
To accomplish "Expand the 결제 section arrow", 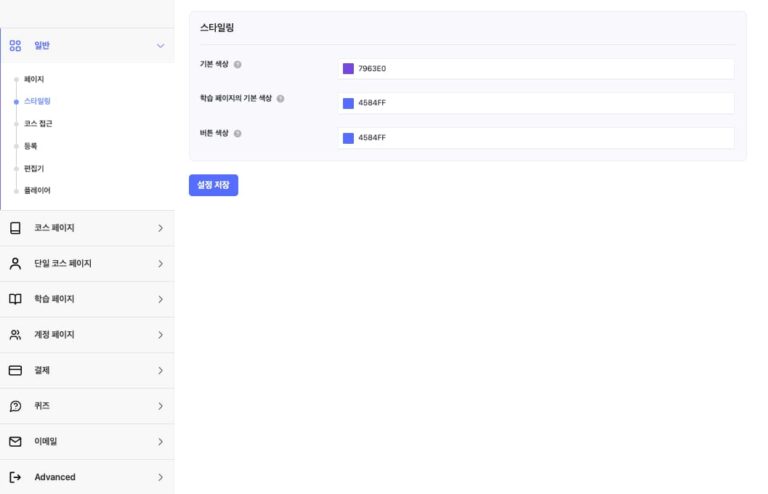I will coord(160,370).
